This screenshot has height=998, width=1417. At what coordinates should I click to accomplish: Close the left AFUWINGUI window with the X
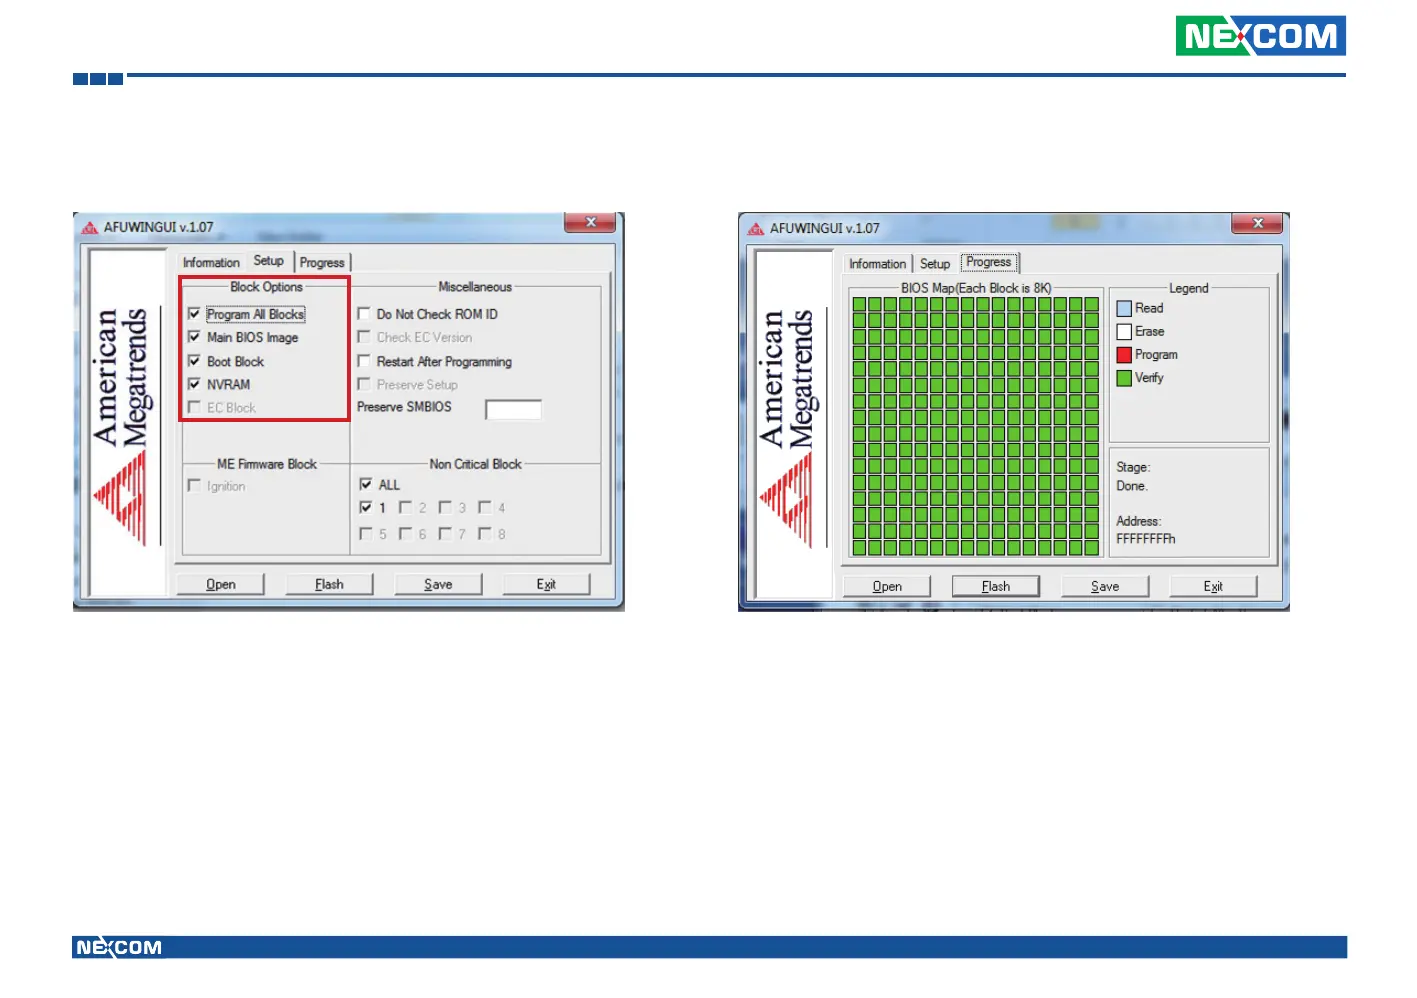tap(590, 222)
